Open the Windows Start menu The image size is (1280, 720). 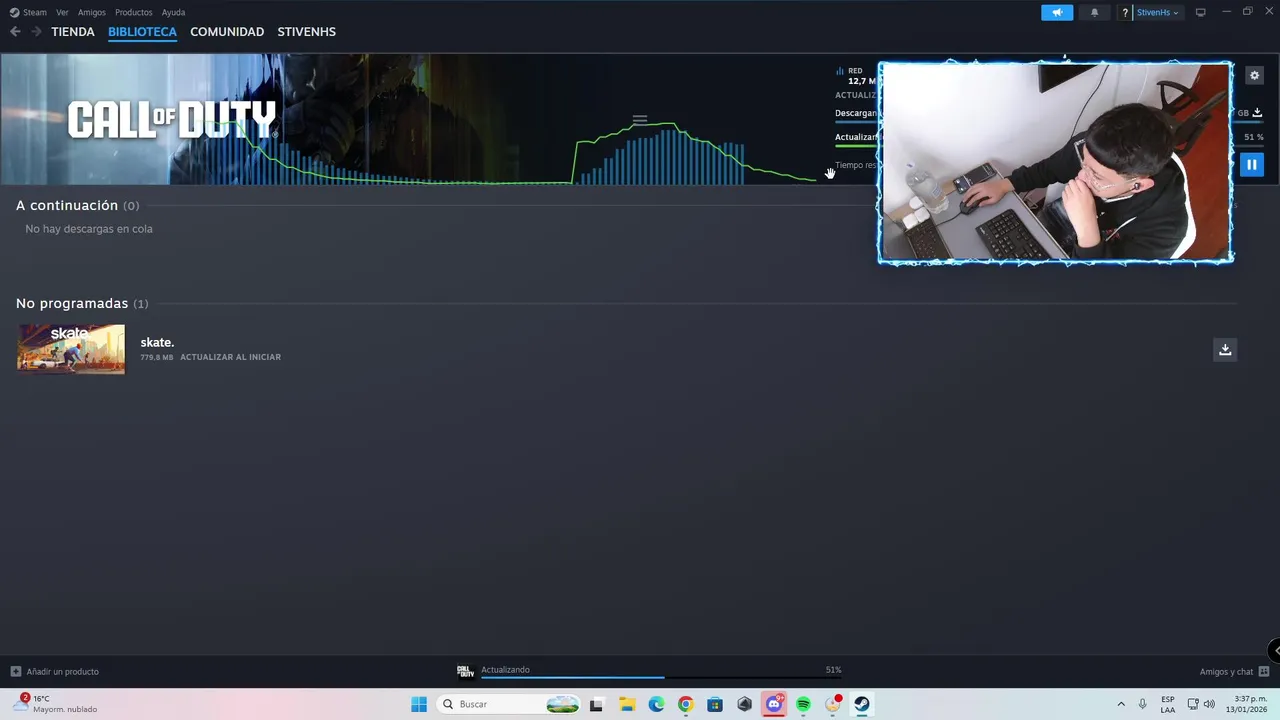[419, 704]
